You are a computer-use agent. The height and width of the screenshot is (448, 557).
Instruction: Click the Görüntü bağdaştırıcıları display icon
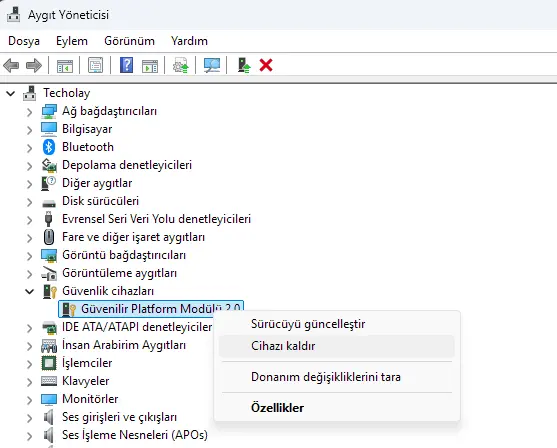[49, 255]
